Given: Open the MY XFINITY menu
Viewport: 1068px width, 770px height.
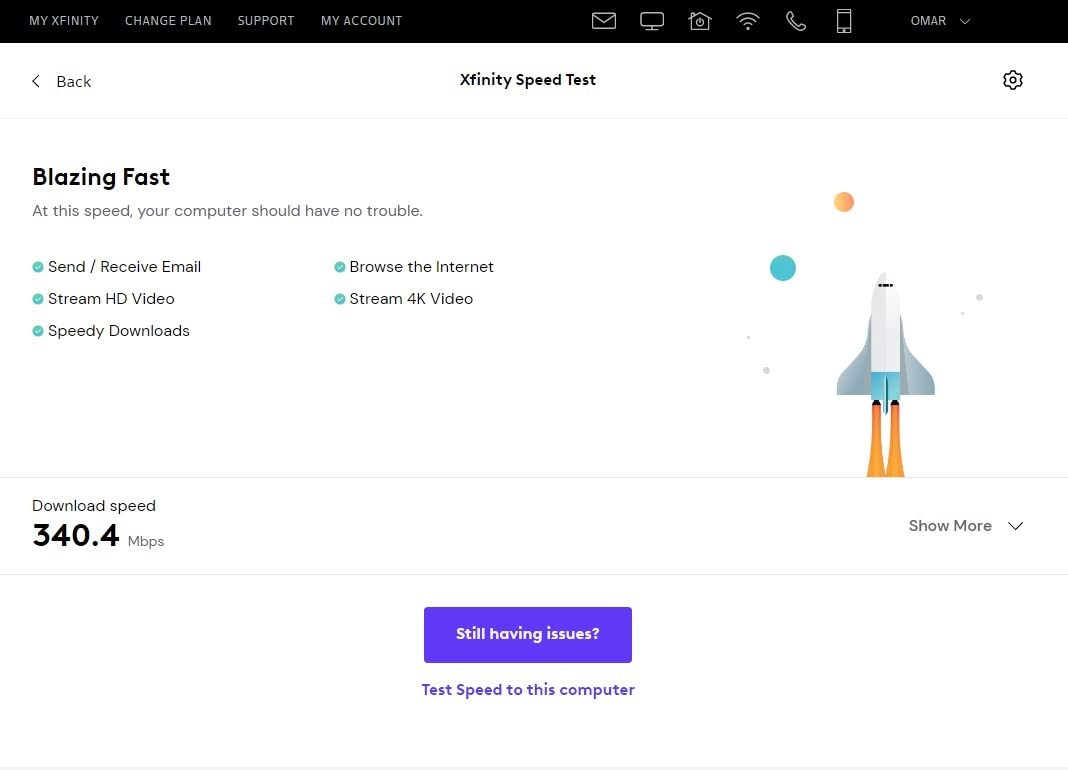Looking at the screenshot, I should tap(64, 21).
